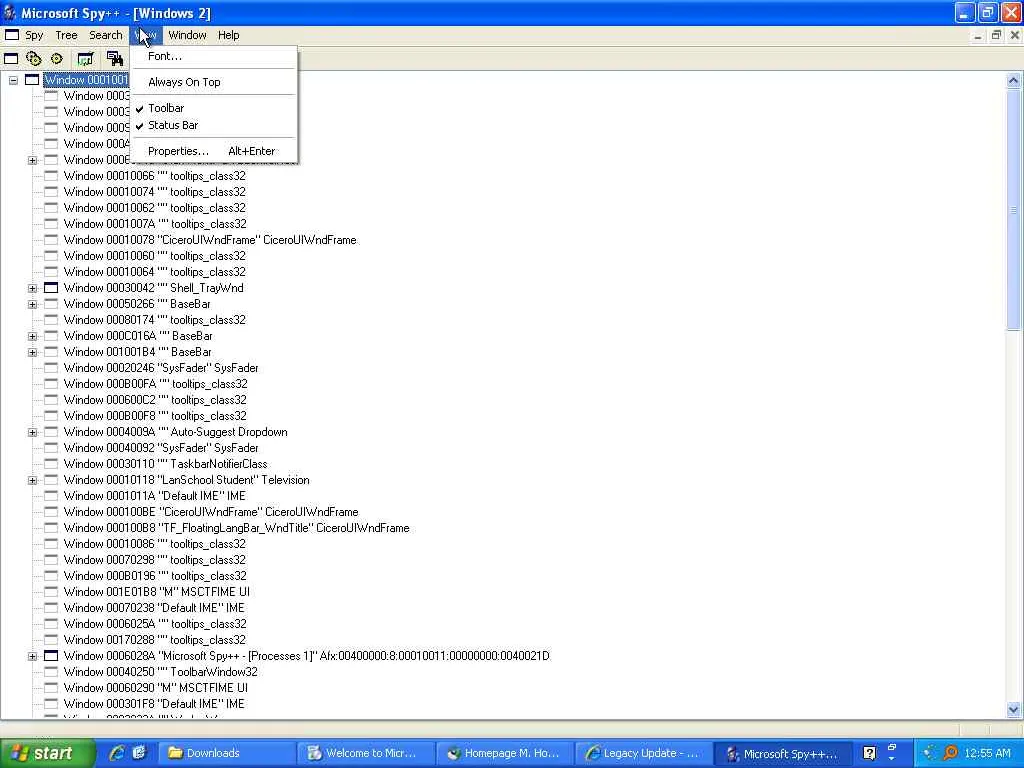Click the icon beside Window 00020246 SysFader row
Screen dimensions: 1024x768
(51, 368)
